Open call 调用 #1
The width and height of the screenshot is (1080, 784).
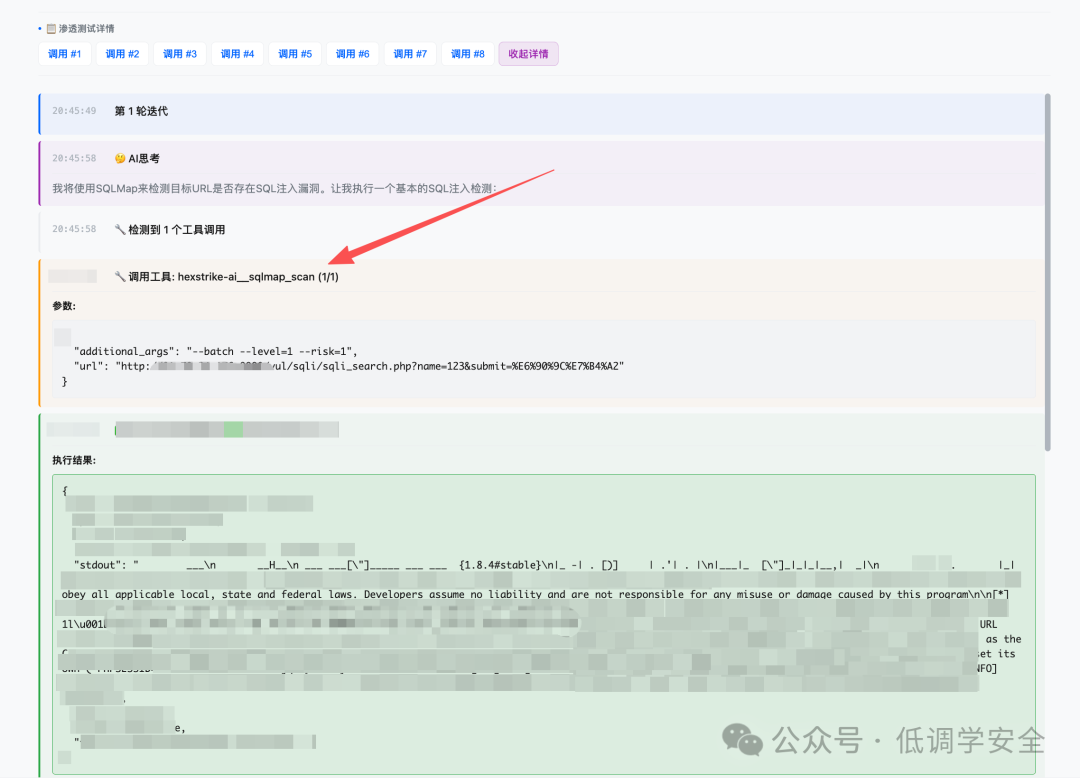[65, 54]
